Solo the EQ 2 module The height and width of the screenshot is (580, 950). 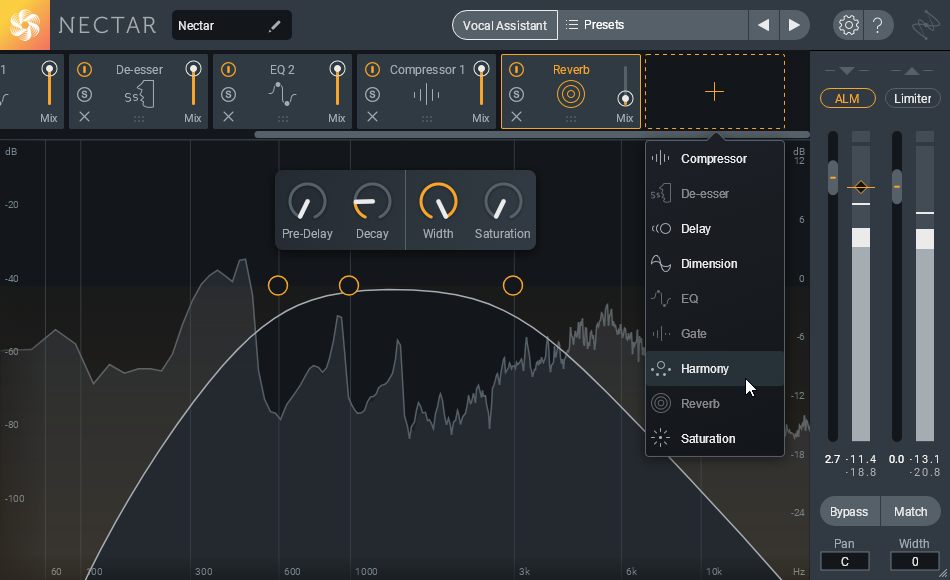pyautogui.click(x=228, y=95)
